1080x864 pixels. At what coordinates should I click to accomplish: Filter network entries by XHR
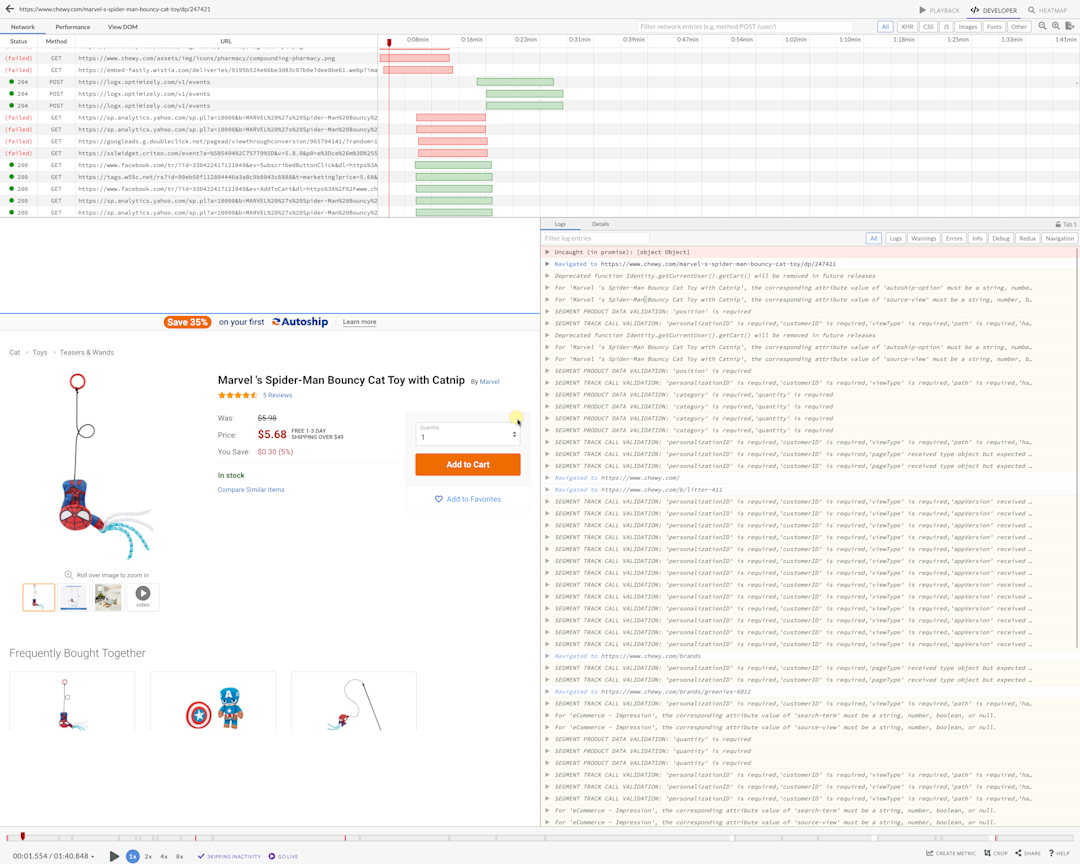pos(907,27)
